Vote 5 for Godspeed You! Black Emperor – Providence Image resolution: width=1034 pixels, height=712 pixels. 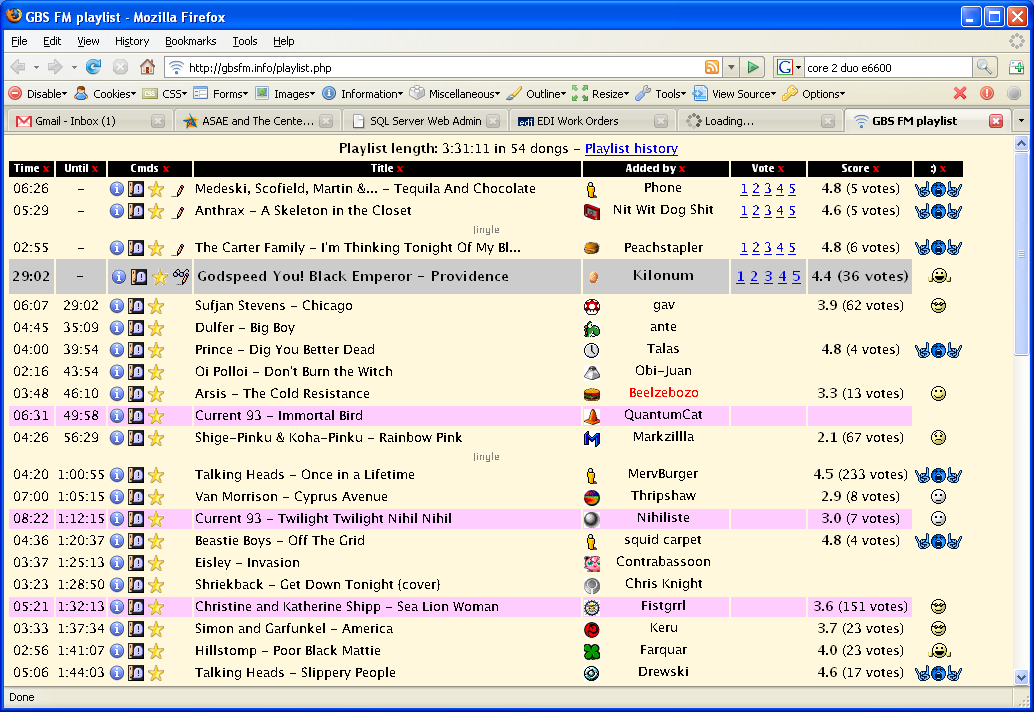796,276
